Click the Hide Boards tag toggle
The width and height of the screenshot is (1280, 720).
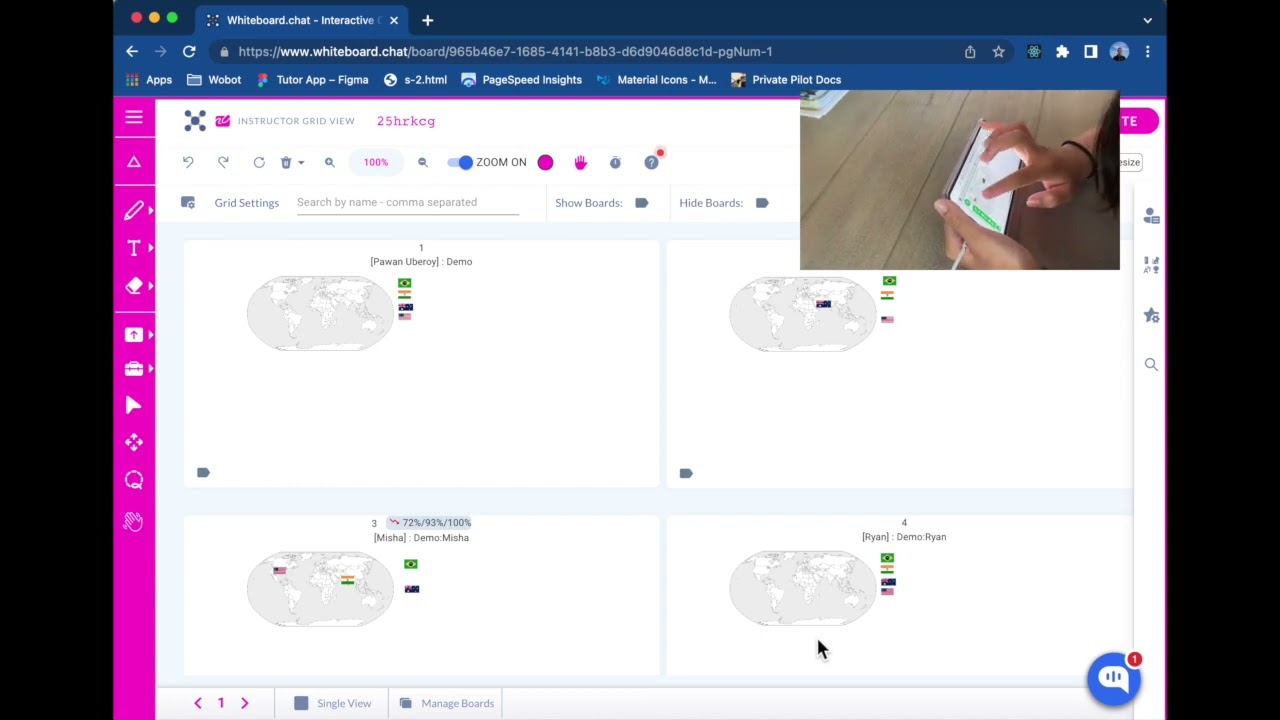click(x=762, y=203)
